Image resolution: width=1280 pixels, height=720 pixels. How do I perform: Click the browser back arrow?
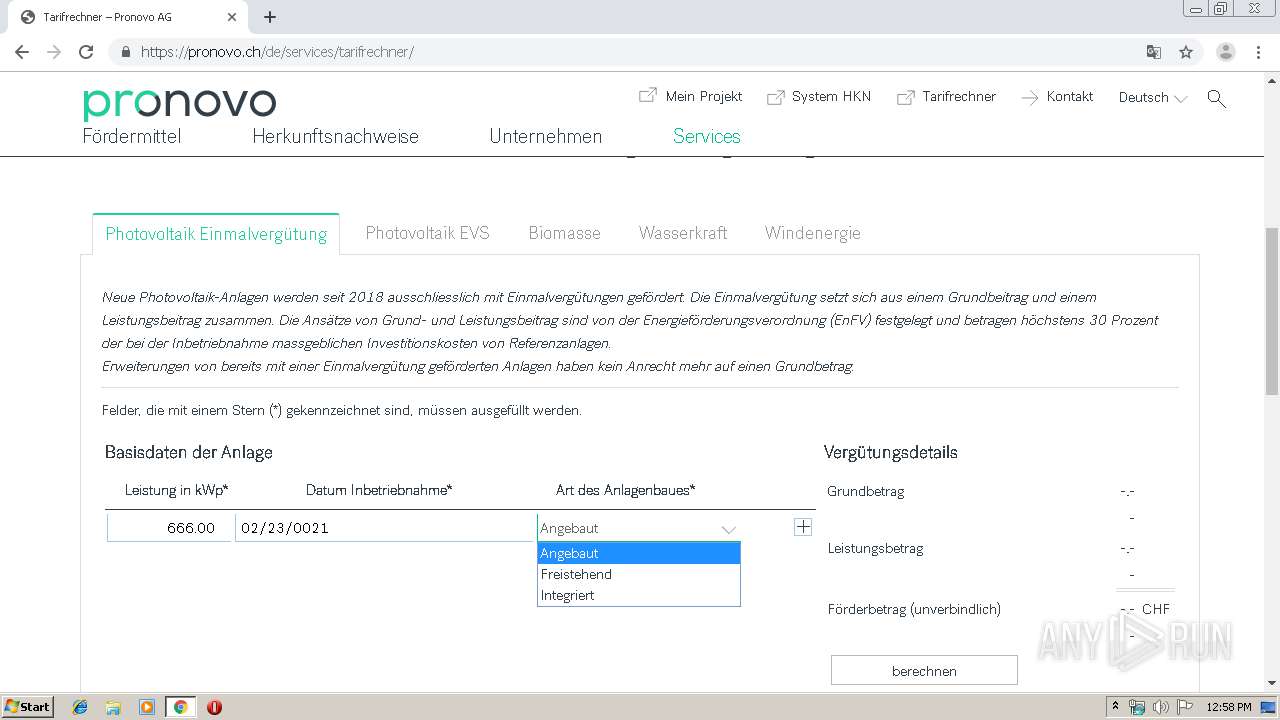coord(22,52)
